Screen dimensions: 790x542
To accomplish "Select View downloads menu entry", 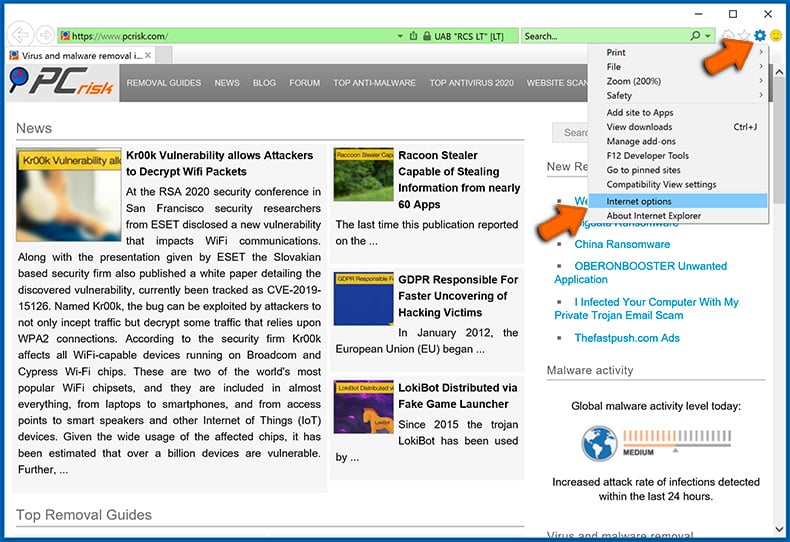I will tap(678, 127).
